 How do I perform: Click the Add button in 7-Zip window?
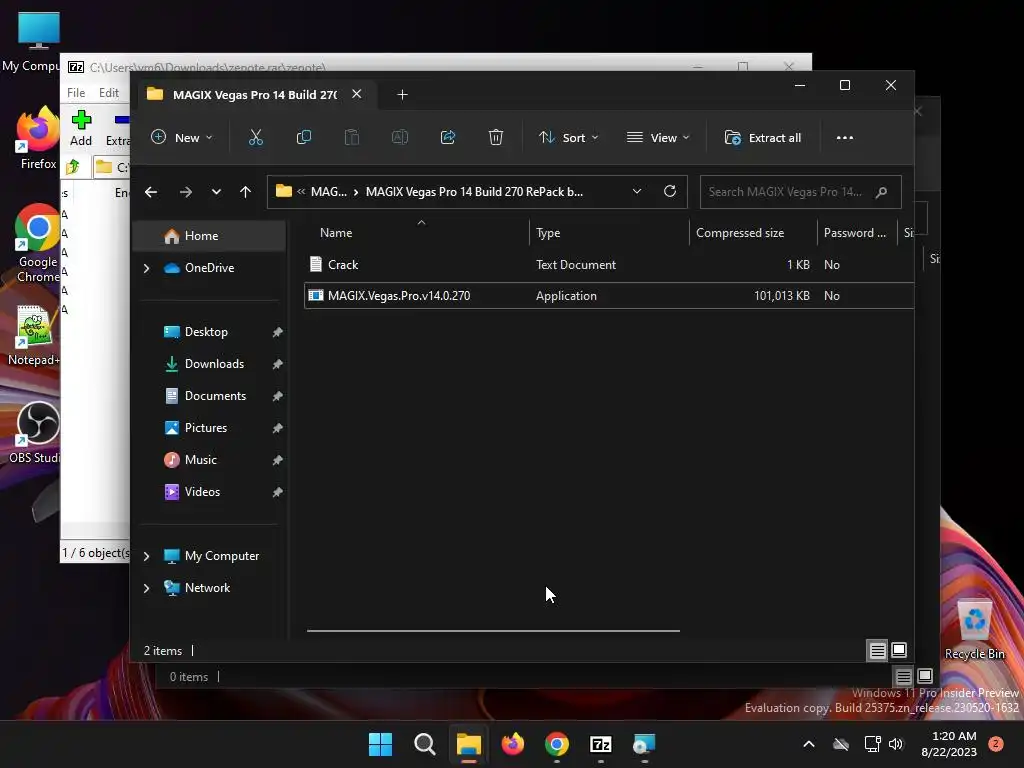81,128
